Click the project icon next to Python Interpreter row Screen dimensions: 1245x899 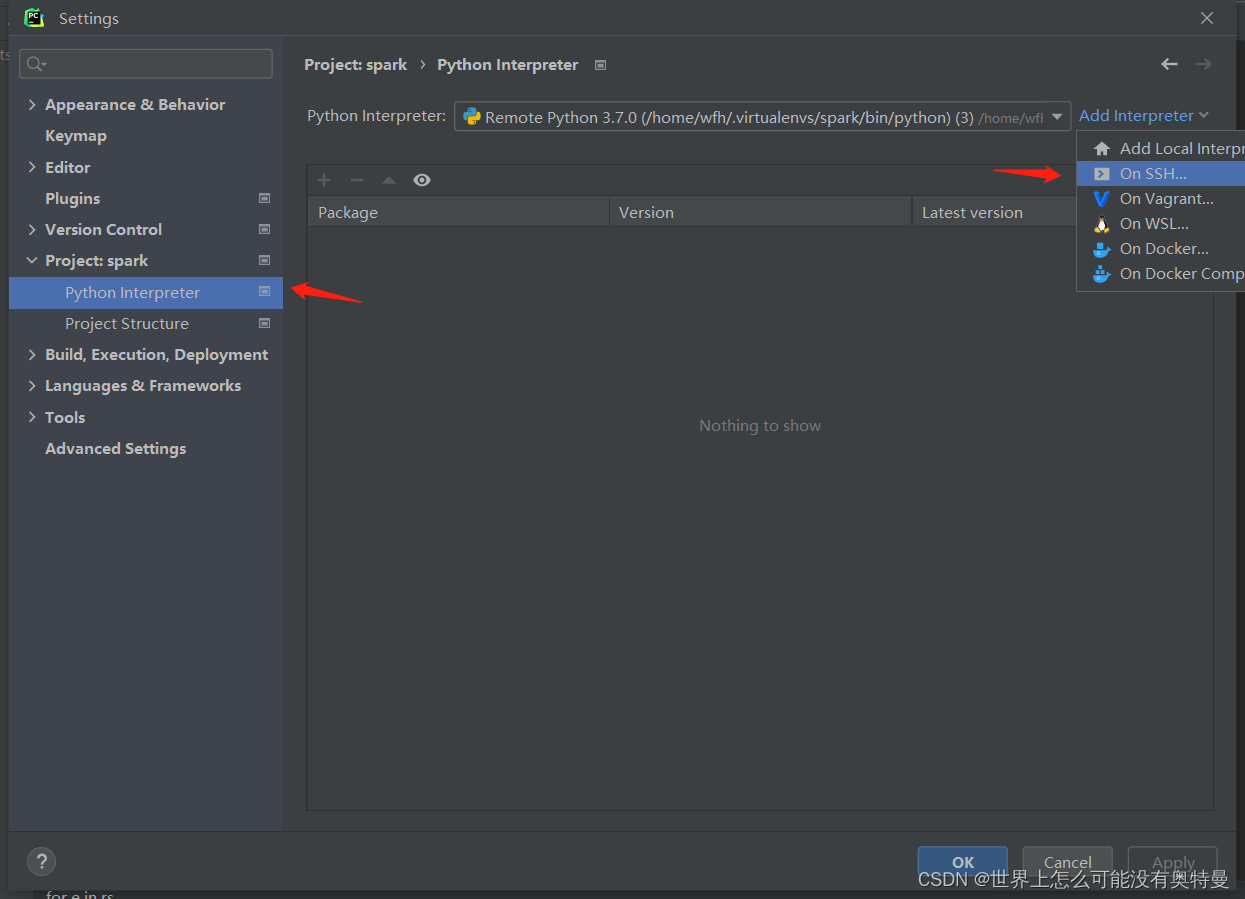[x=264, y=292]
